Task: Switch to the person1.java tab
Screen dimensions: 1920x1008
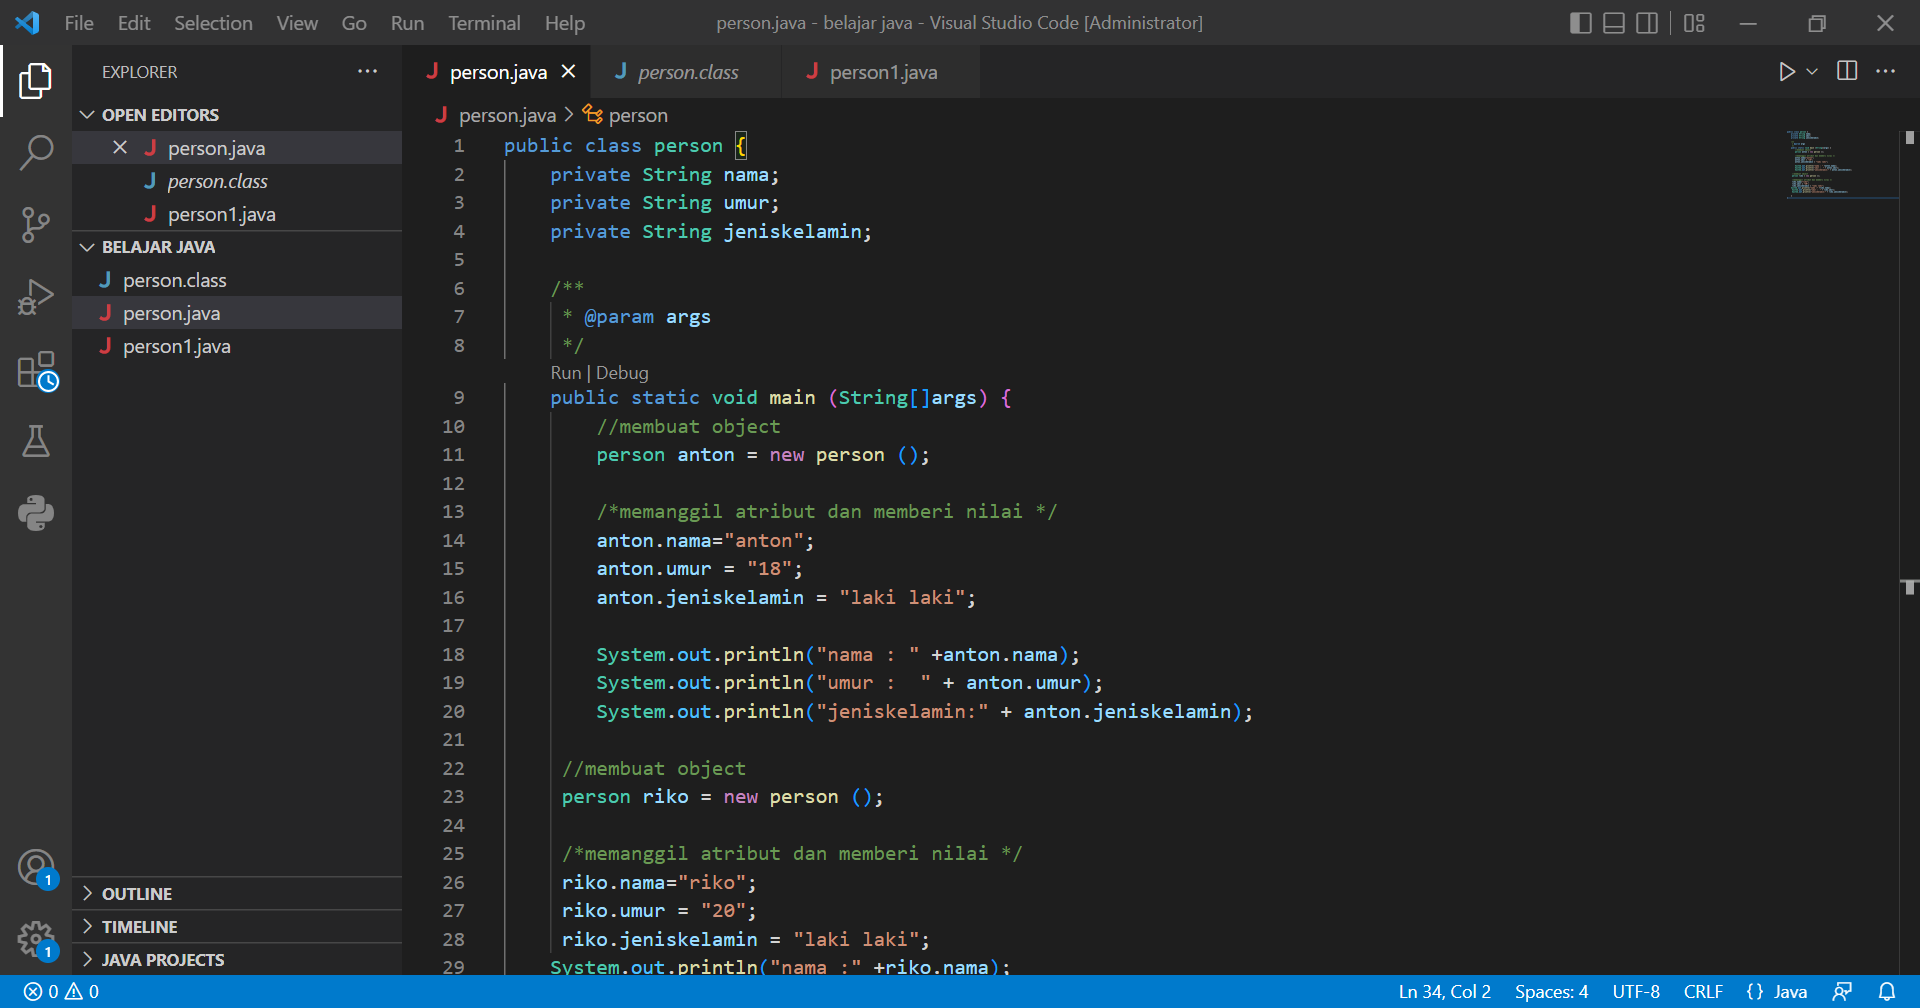Action: click(884, 71)
